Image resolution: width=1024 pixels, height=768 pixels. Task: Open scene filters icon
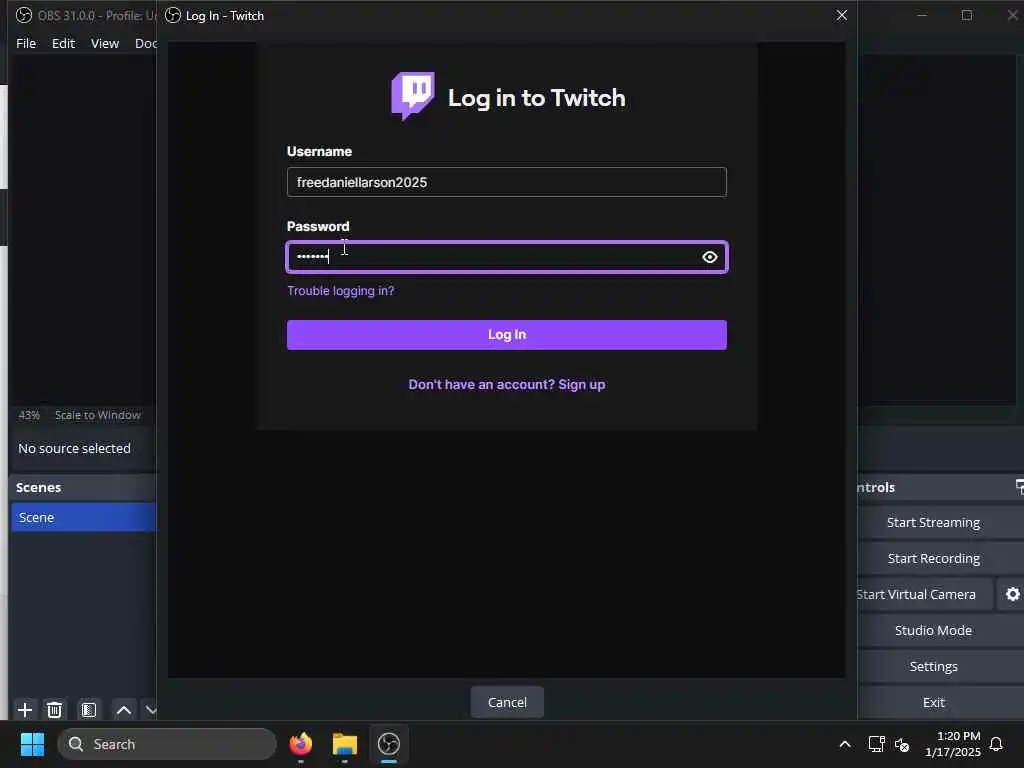pyautogui.click(x=89, y=709)
